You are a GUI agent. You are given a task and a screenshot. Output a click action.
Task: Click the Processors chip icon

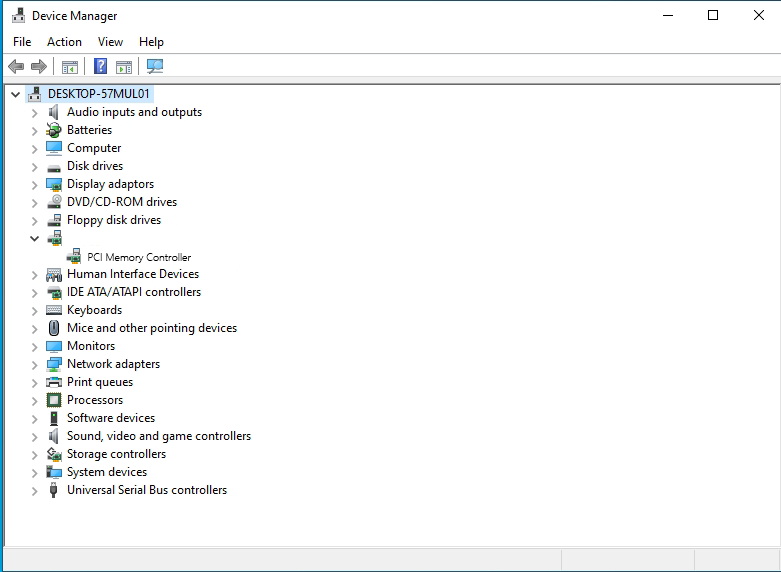tap(54, 400)
